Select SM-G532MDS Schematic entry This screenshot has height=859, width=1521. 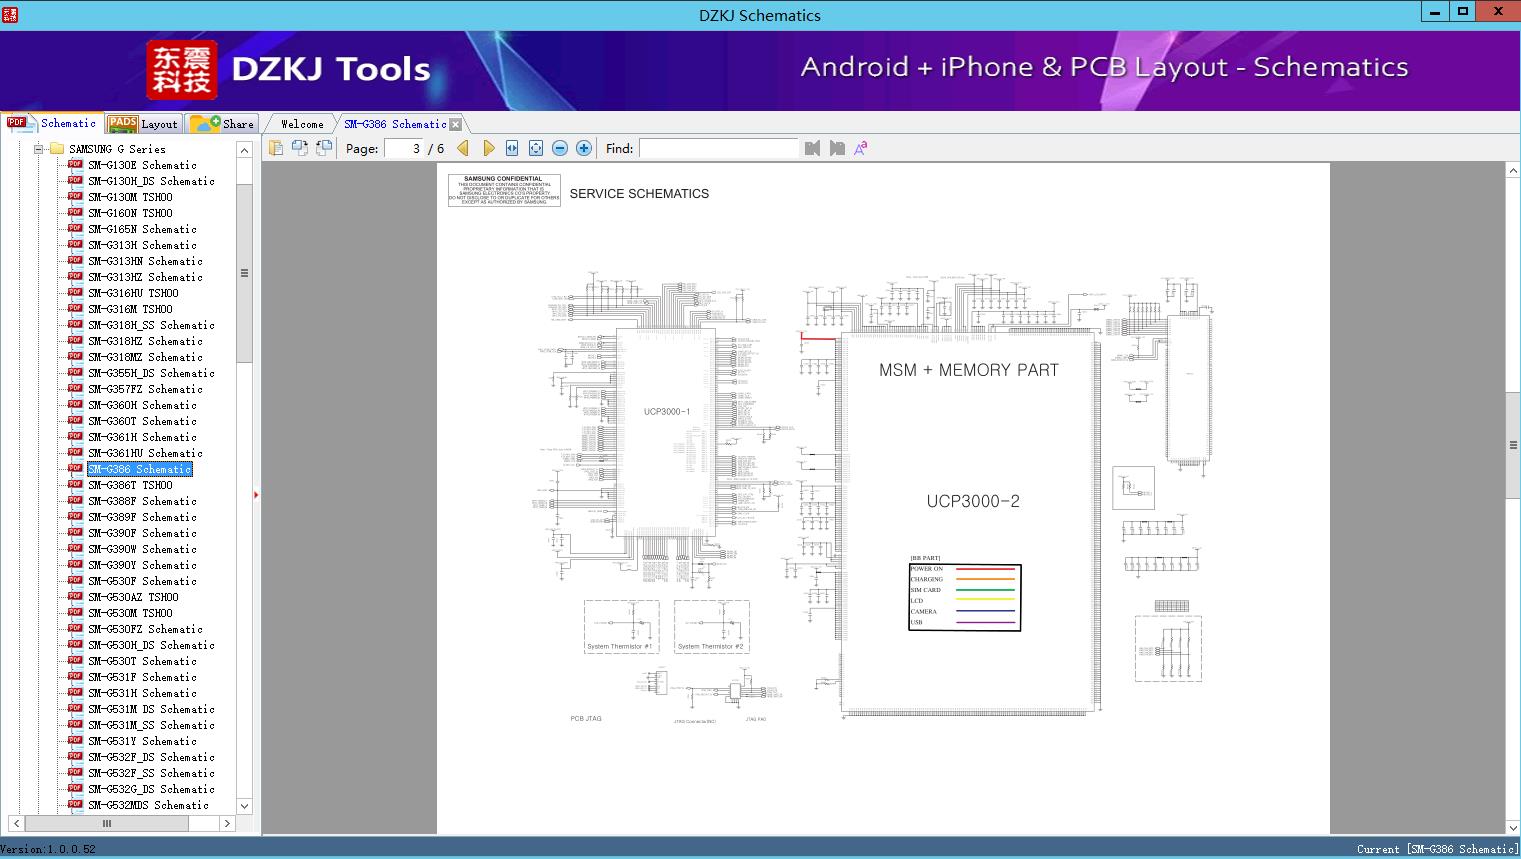(148, 805)
